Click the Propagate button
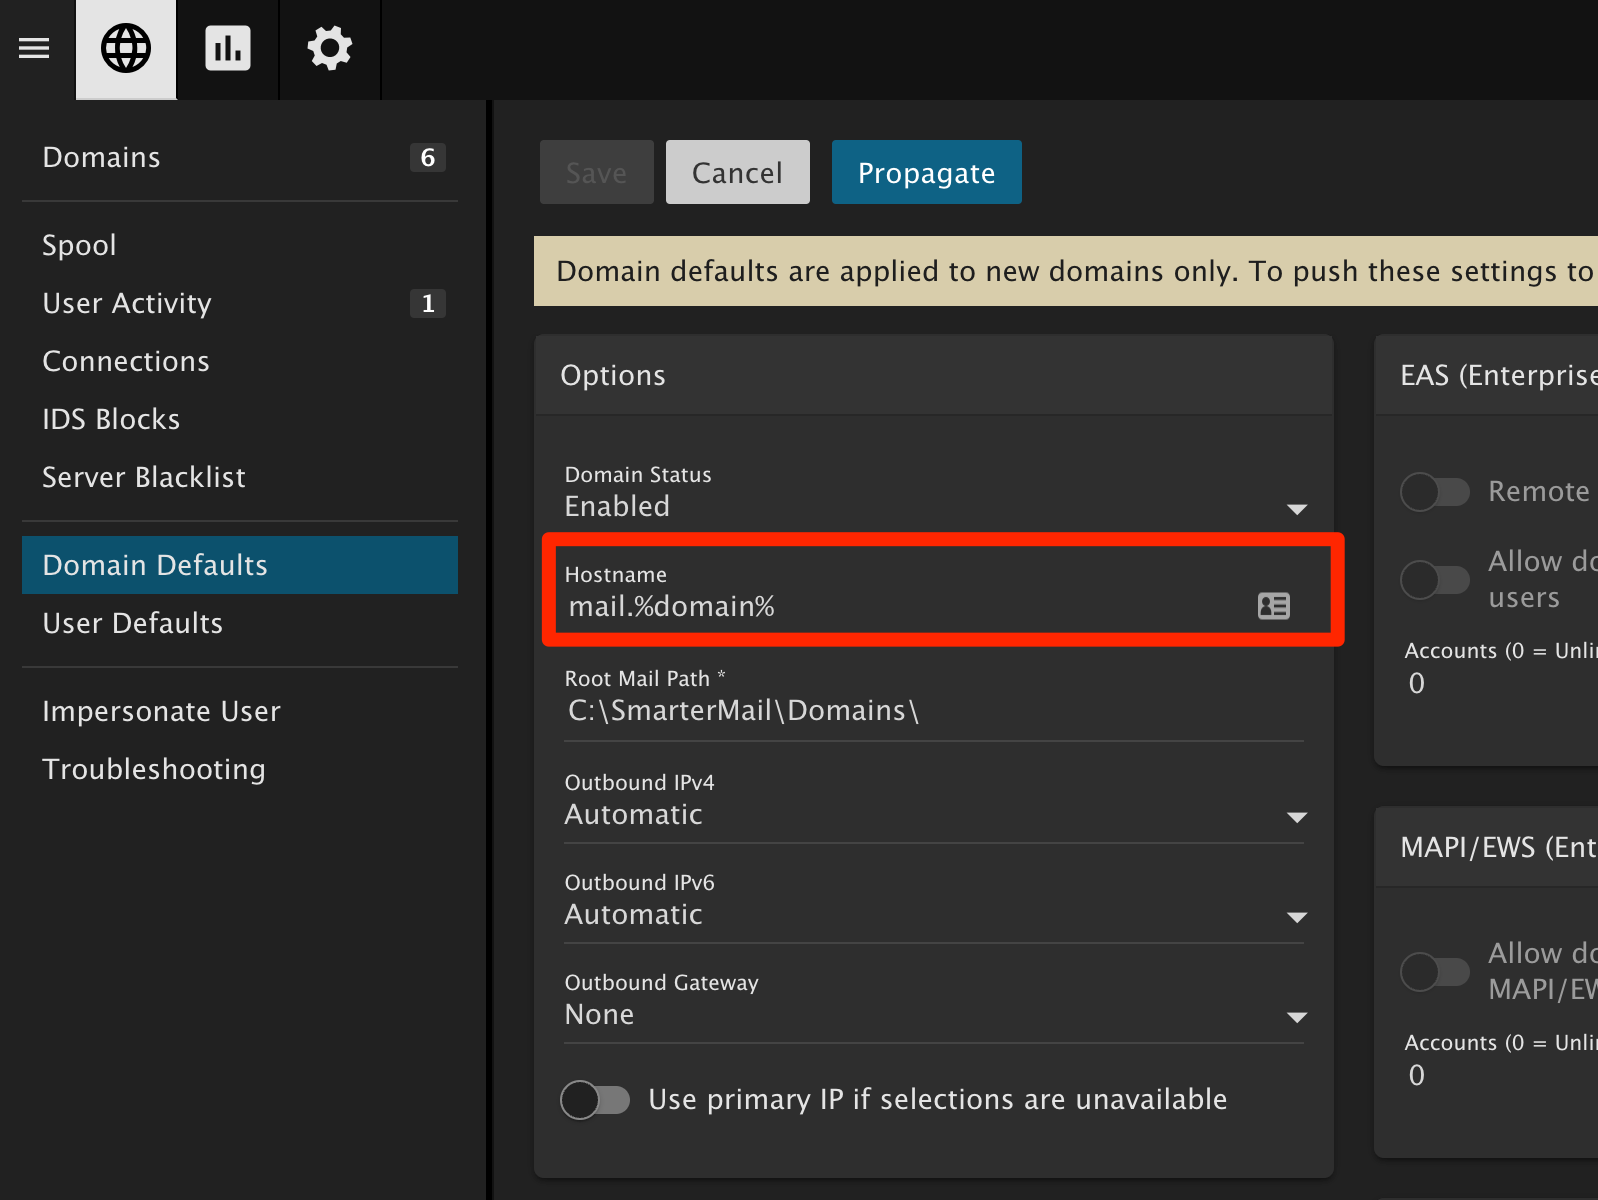 pos(926,173)
